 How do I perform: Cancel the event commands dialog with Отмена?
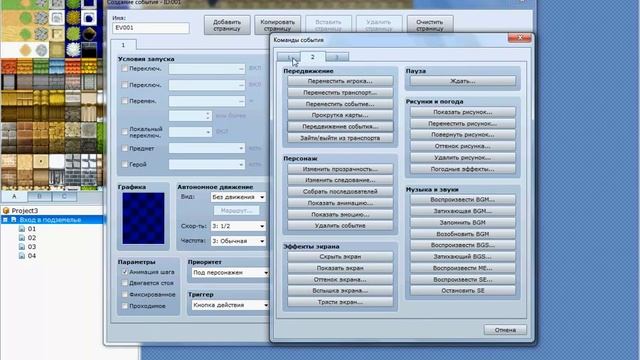[x=505, y=330]
